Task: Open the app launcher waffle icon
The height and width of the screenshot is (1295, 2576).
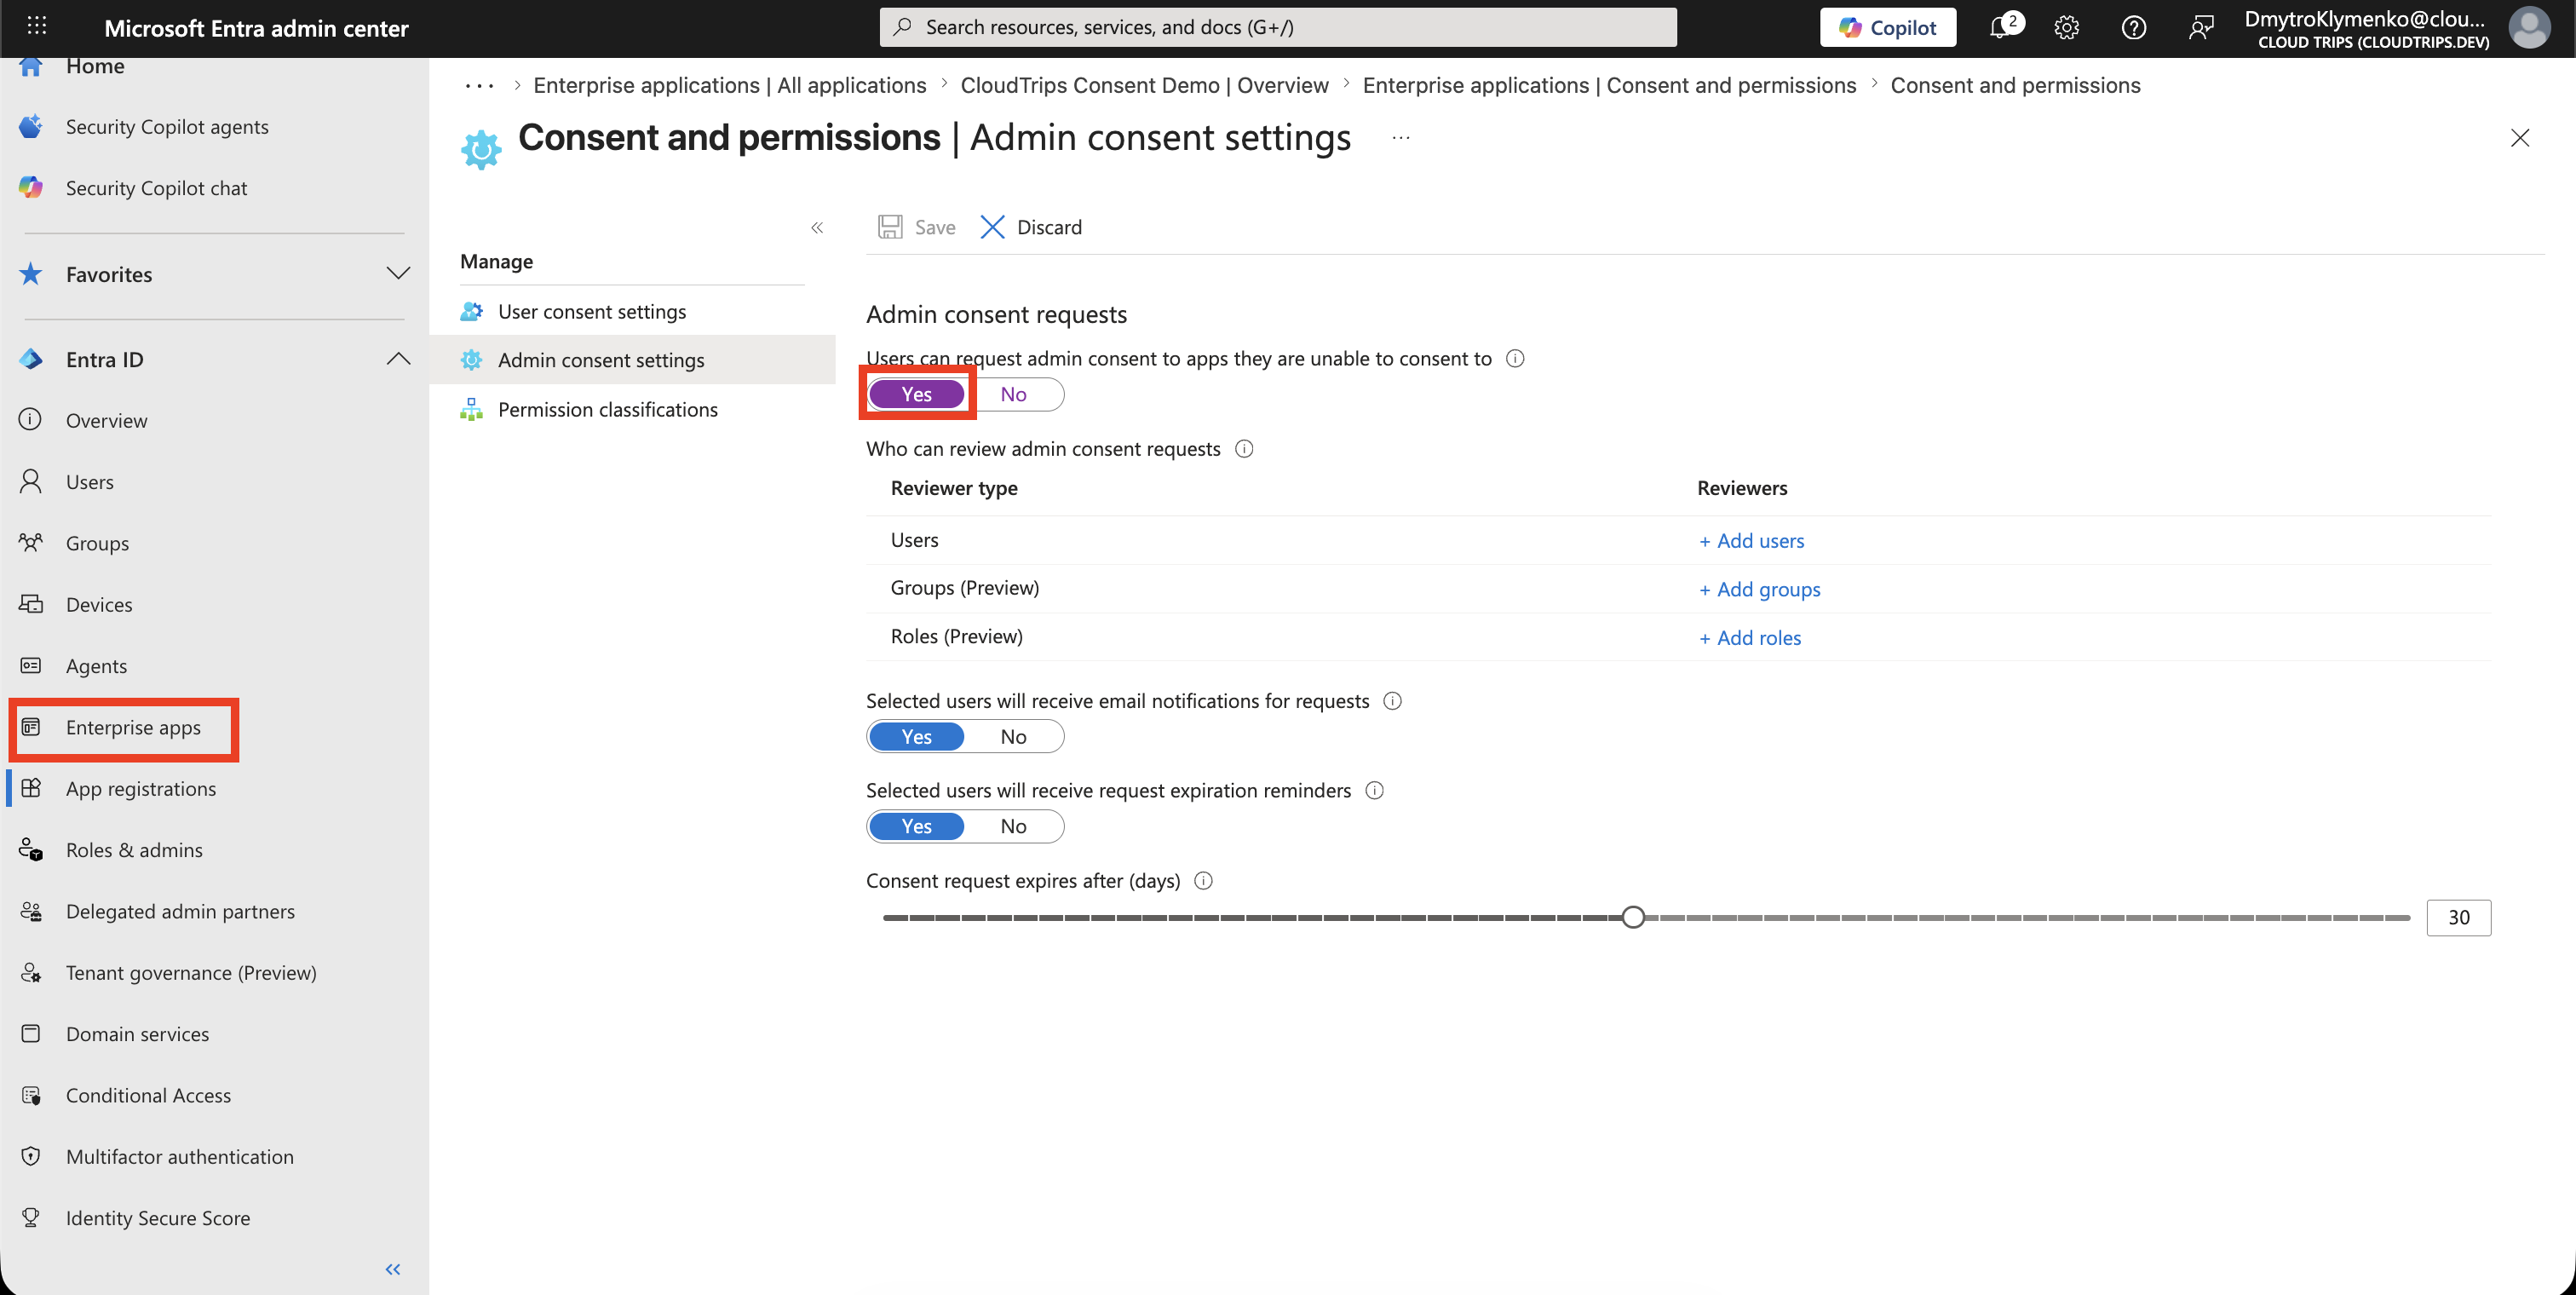Action: (37, 27)
